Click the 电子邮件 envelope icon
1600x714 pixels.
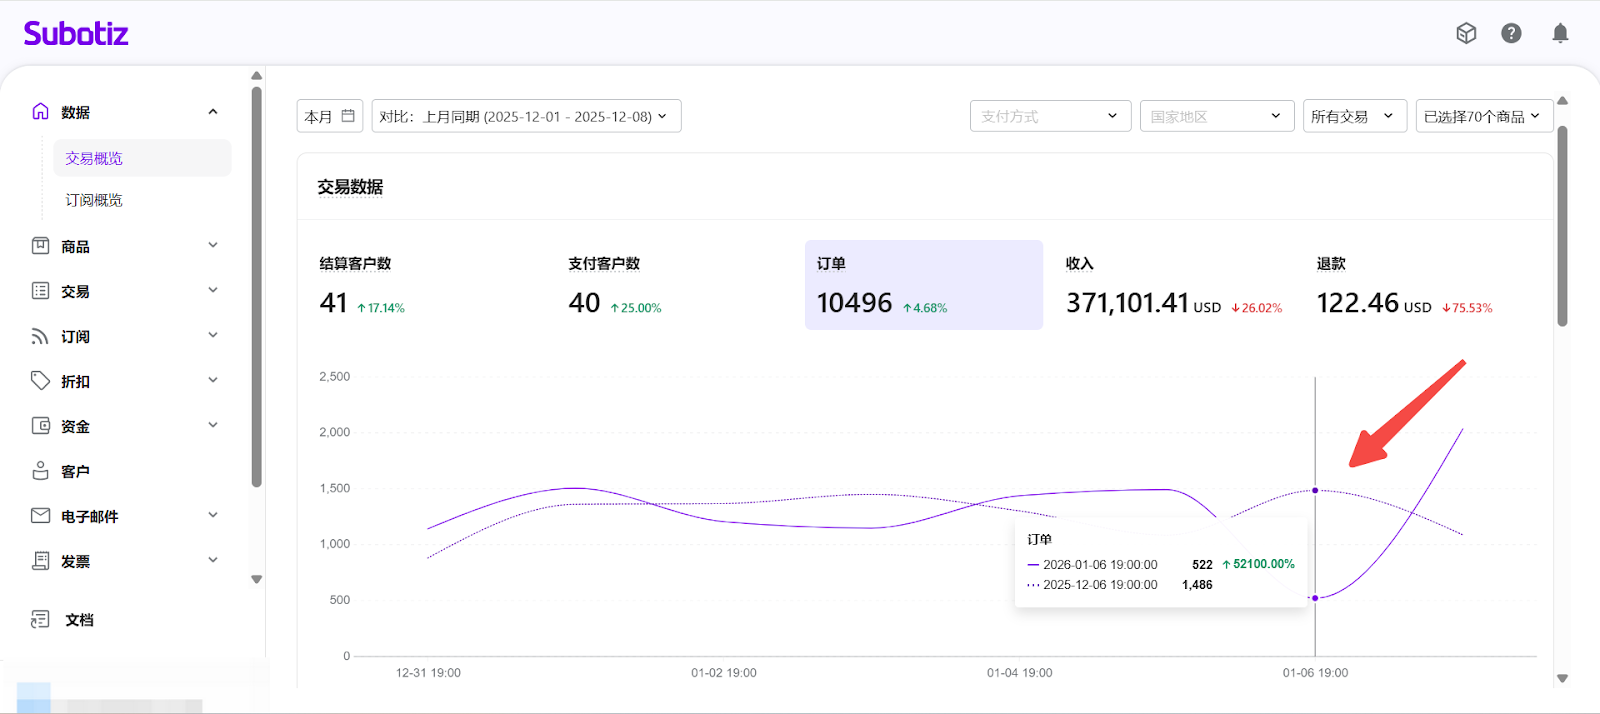(x=41, y=516)
